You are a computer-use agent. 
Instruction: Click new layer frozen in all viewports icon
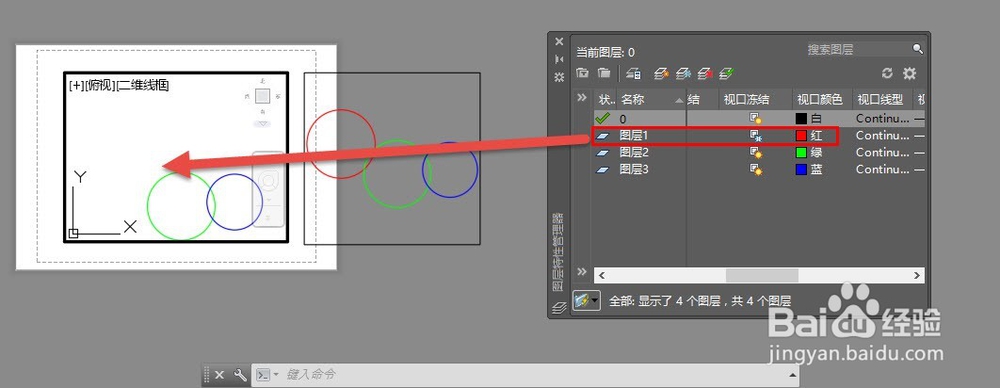point(684,73)
